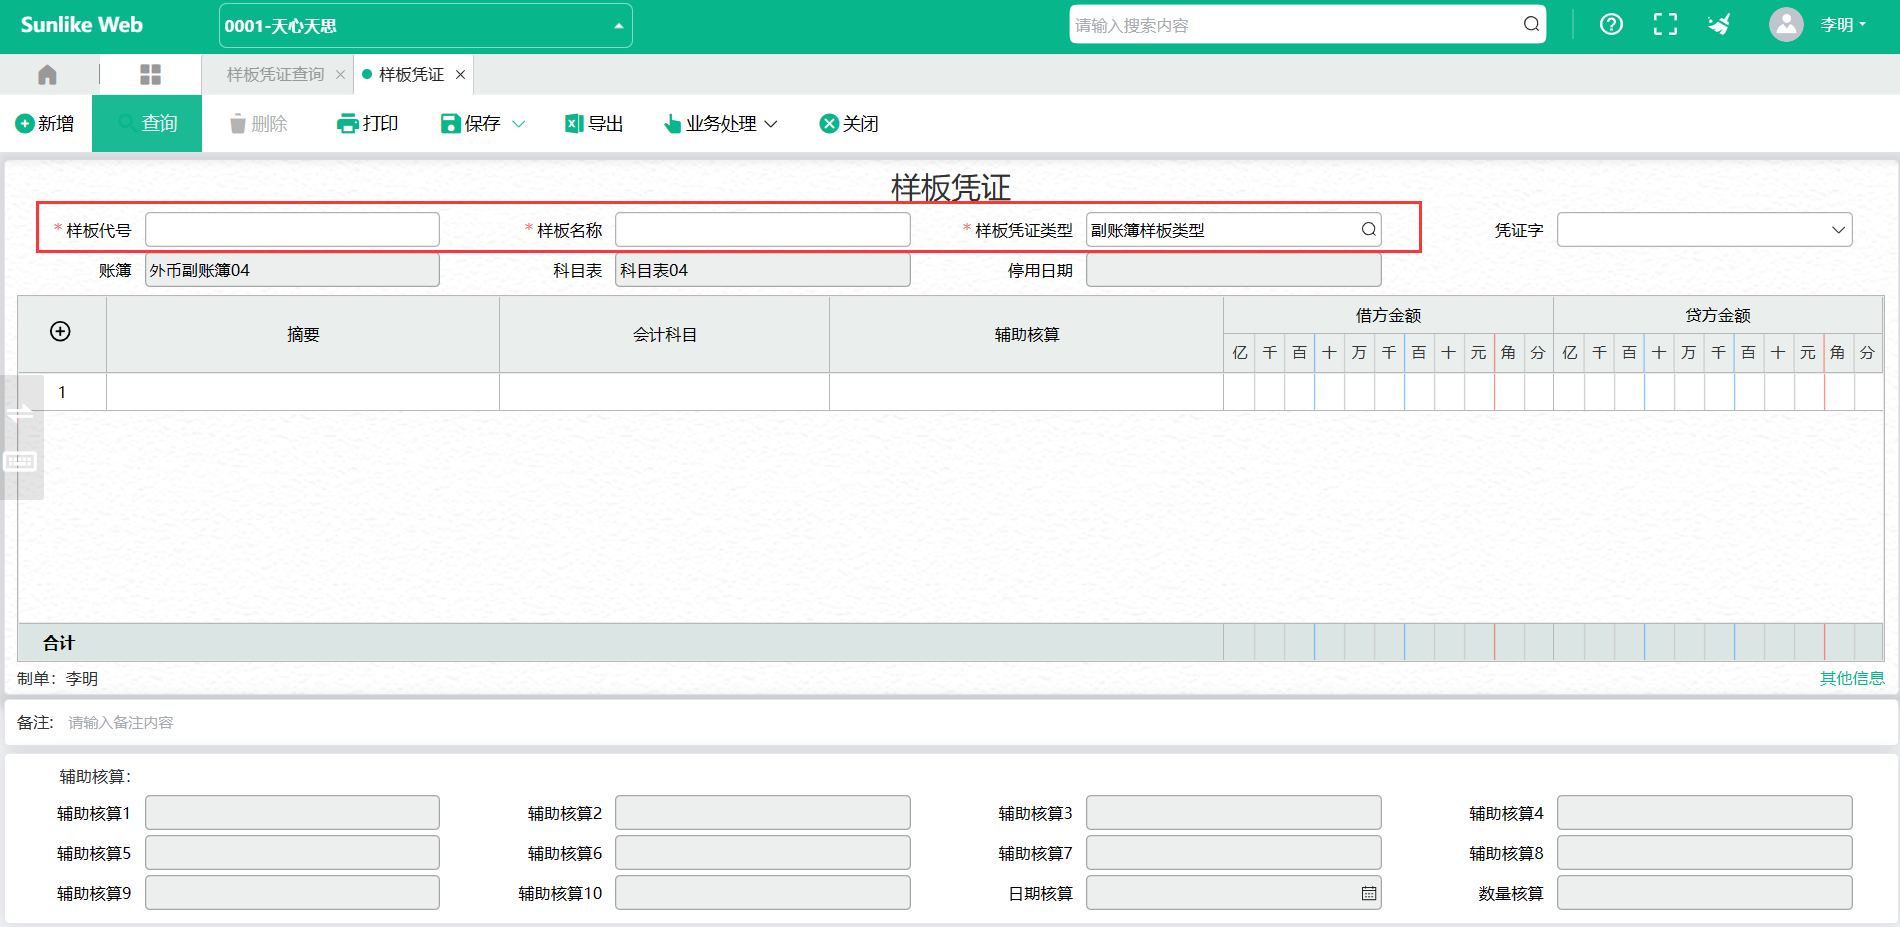This screenshot has width=1900, height=927.
Task: Close the 样板凭证查询 tab
Action: pyautogui.click(x=340, y=75)
